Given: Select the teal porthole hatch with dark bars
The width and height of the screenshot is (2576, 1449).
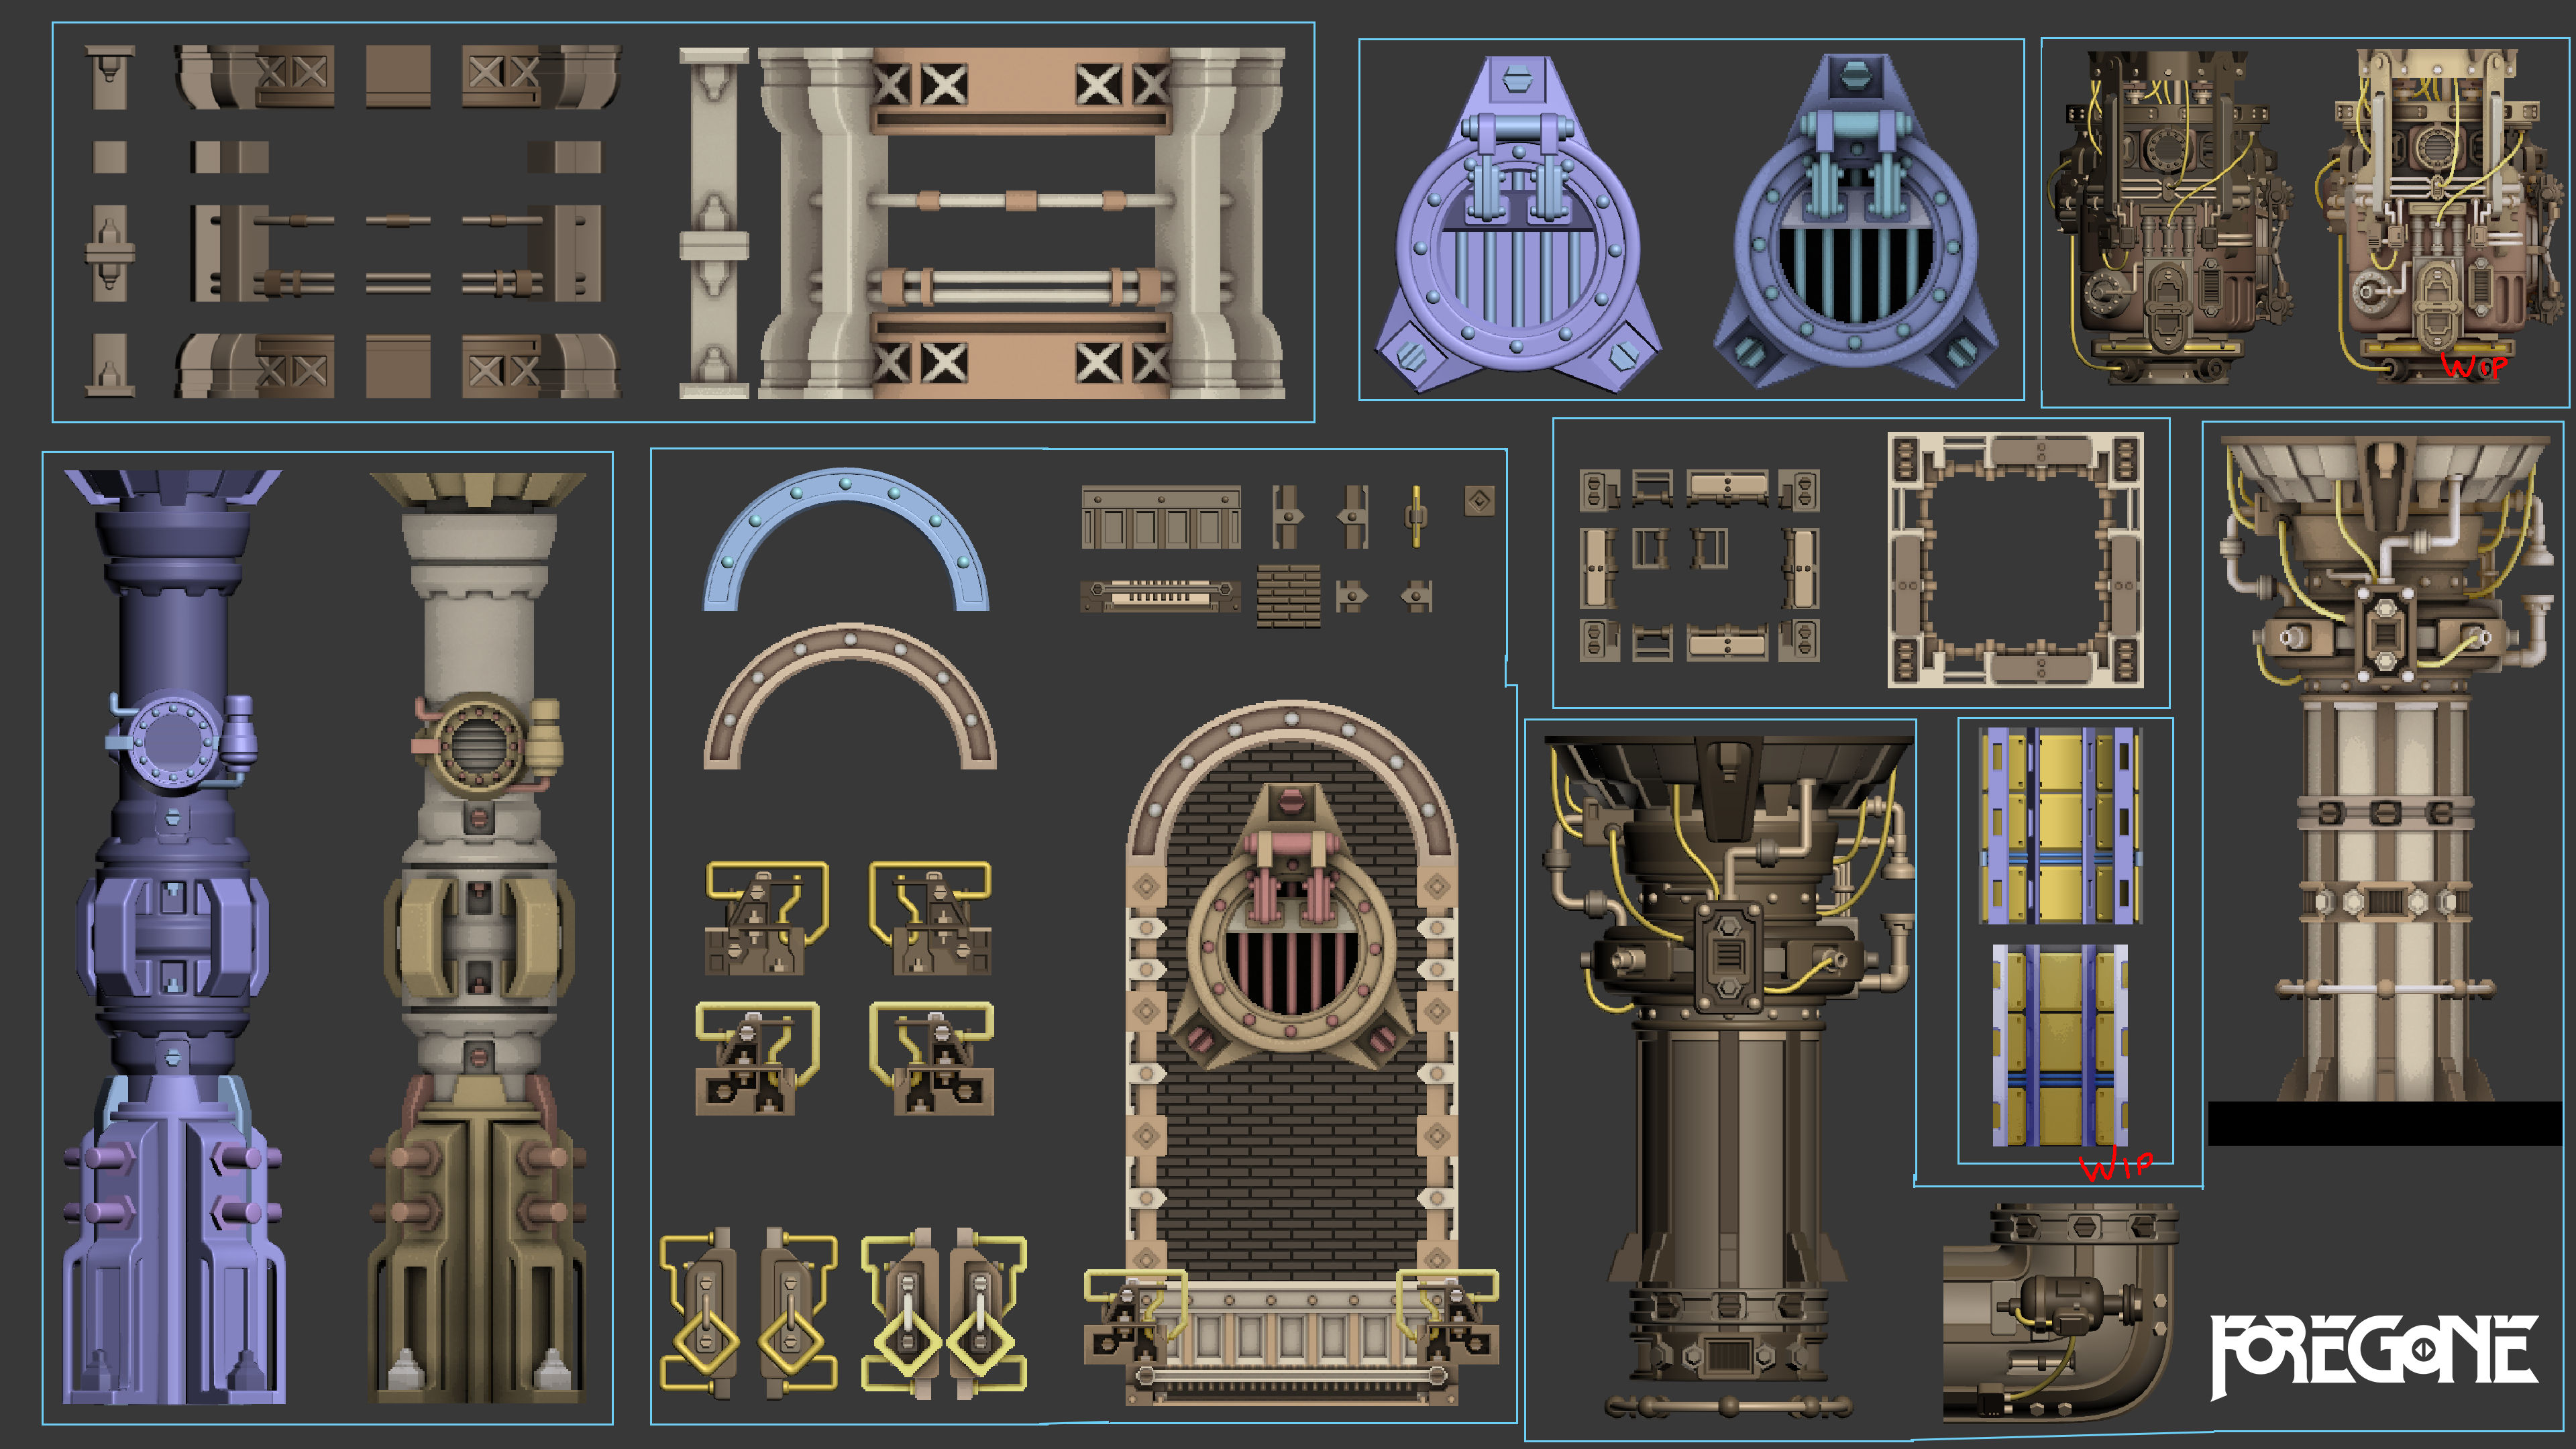Looking at the screenshot, I should coord(1856,221).
